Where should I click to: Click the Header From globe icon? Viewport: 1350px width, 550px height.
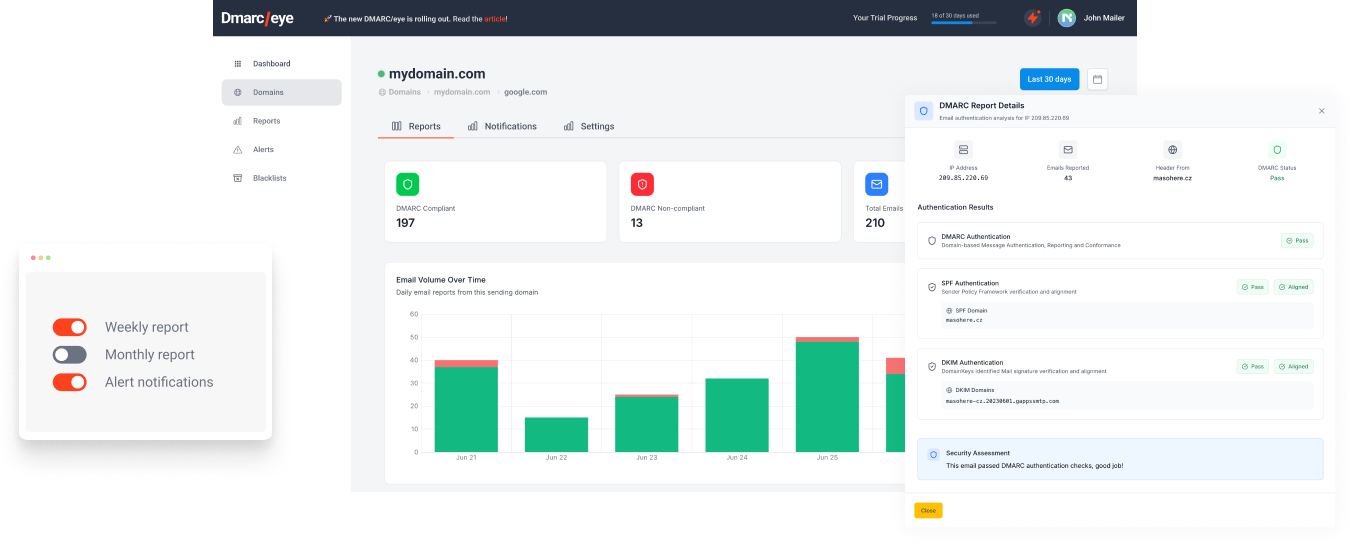click(1172, 149)
